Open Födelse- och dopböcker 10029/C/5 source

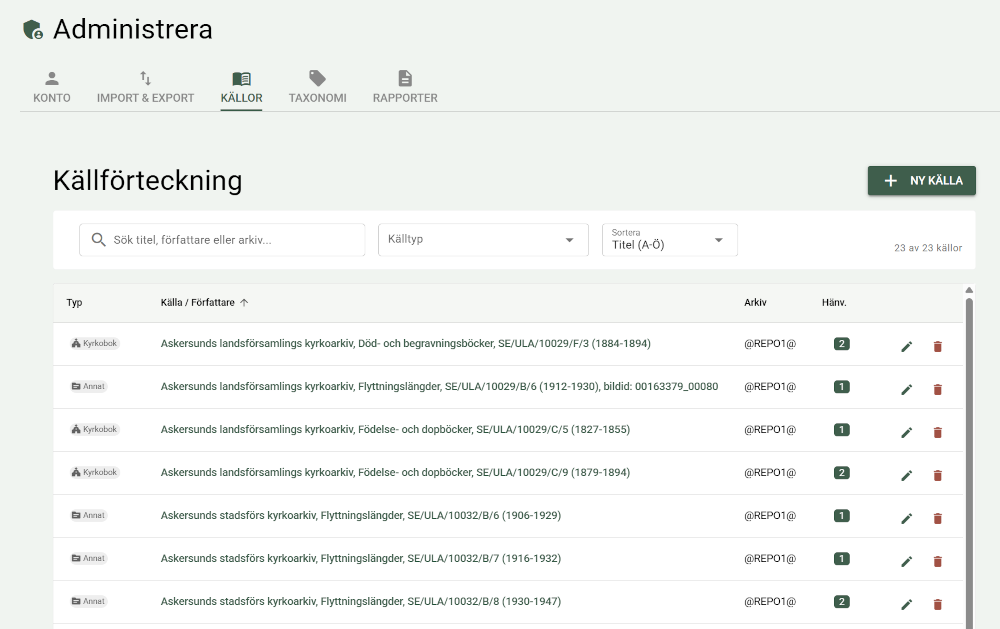click(395, 429)
